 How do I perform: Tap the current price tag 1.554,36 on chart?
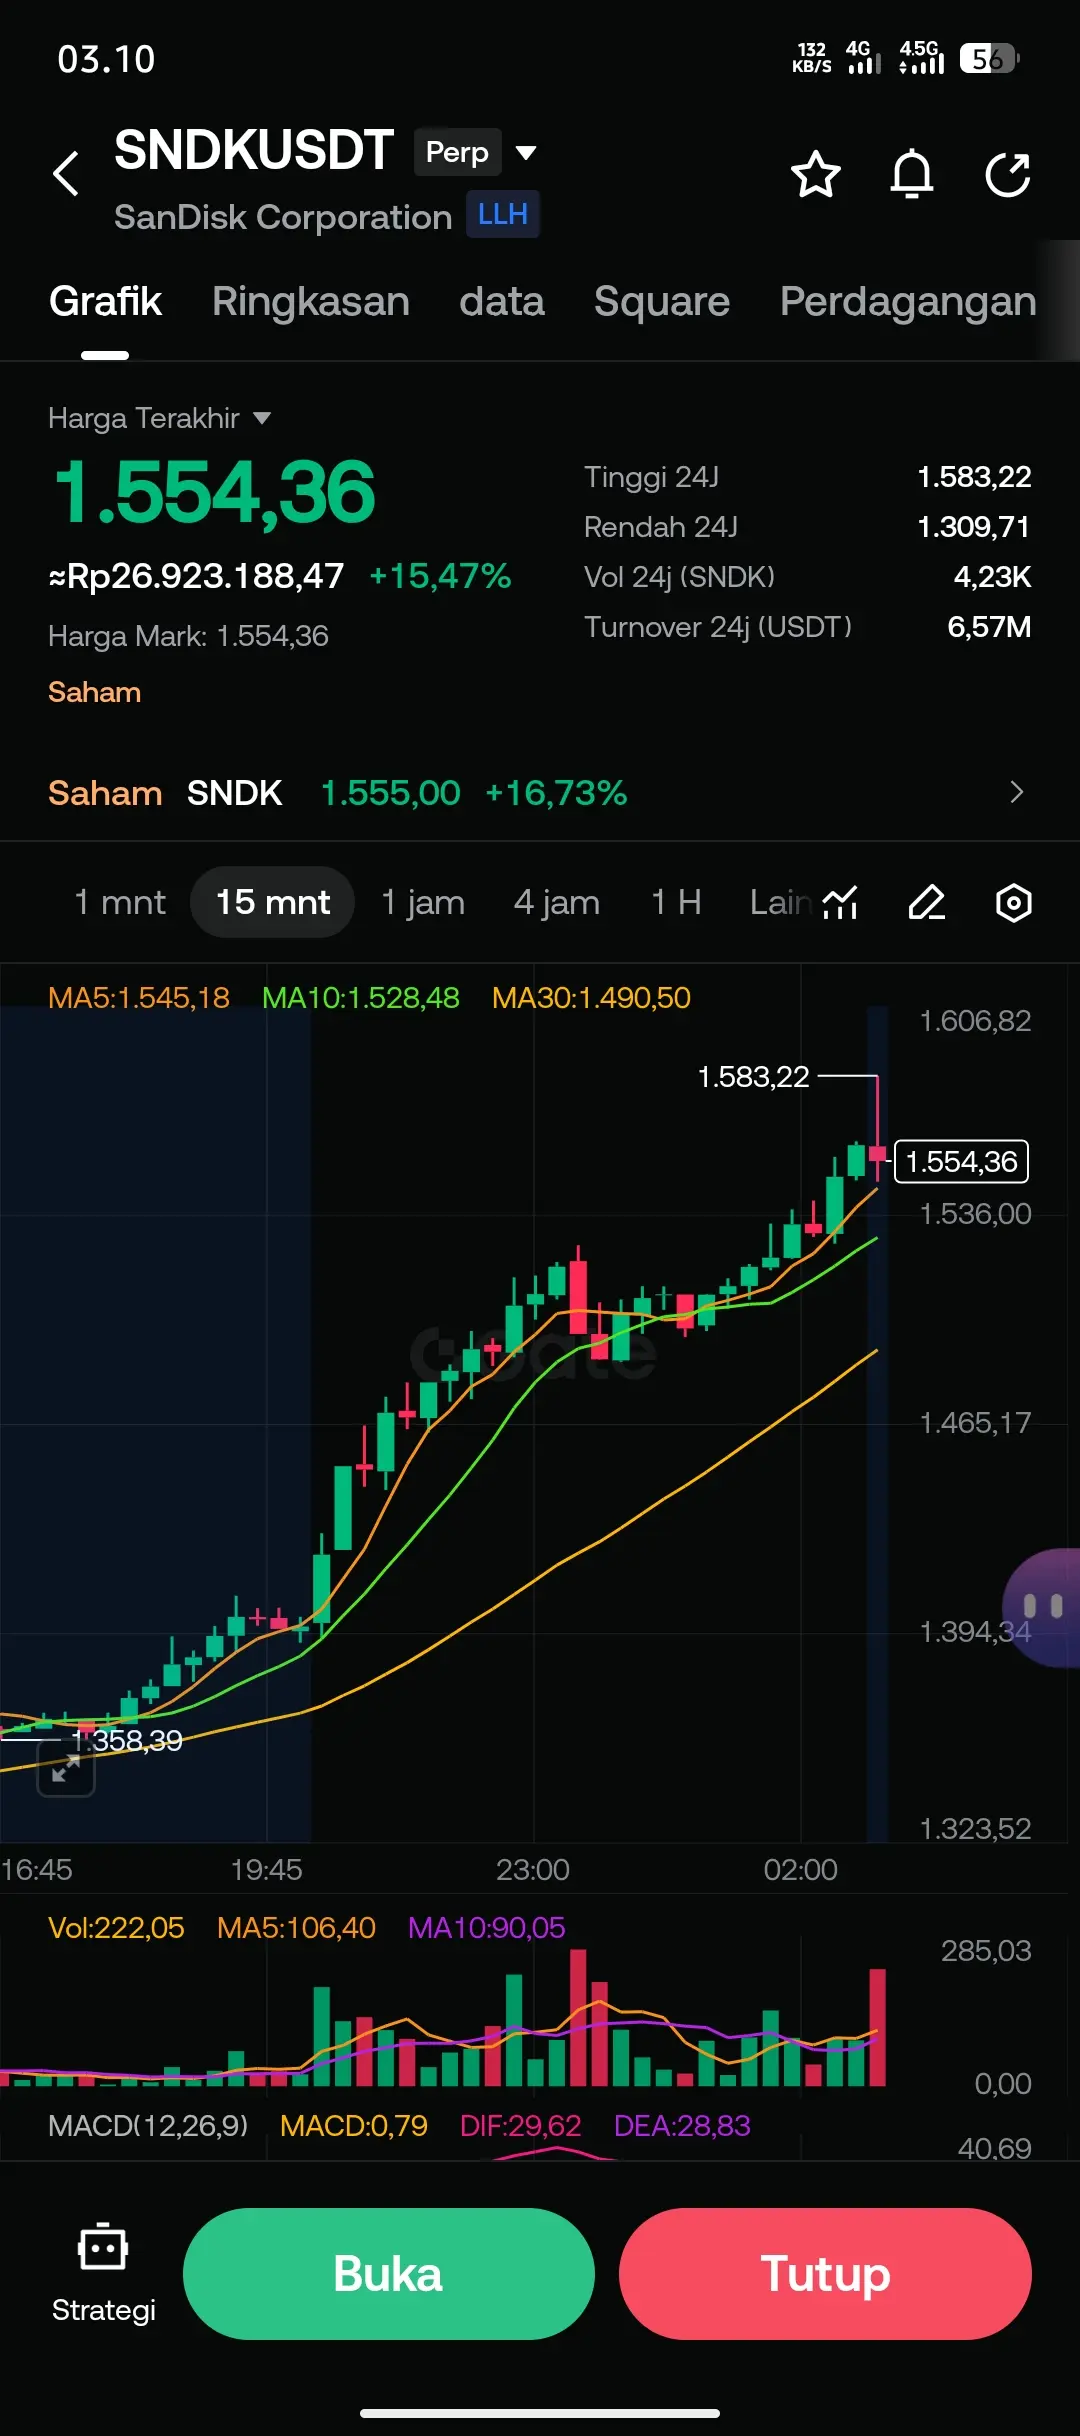click(961, 1161)
